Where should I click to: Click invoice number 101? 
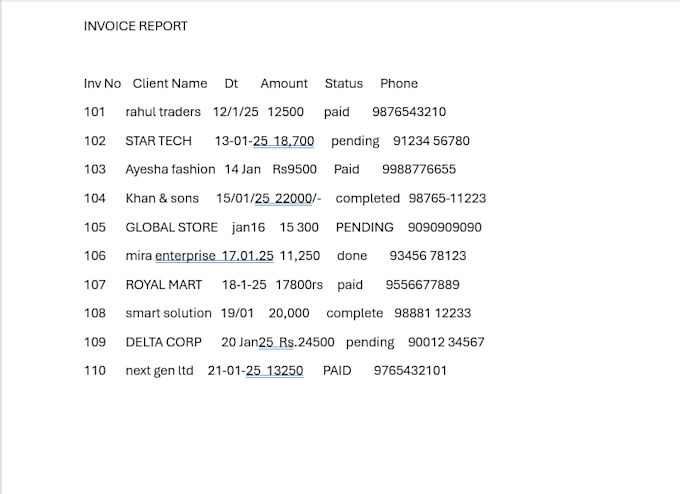coord(95,112)
